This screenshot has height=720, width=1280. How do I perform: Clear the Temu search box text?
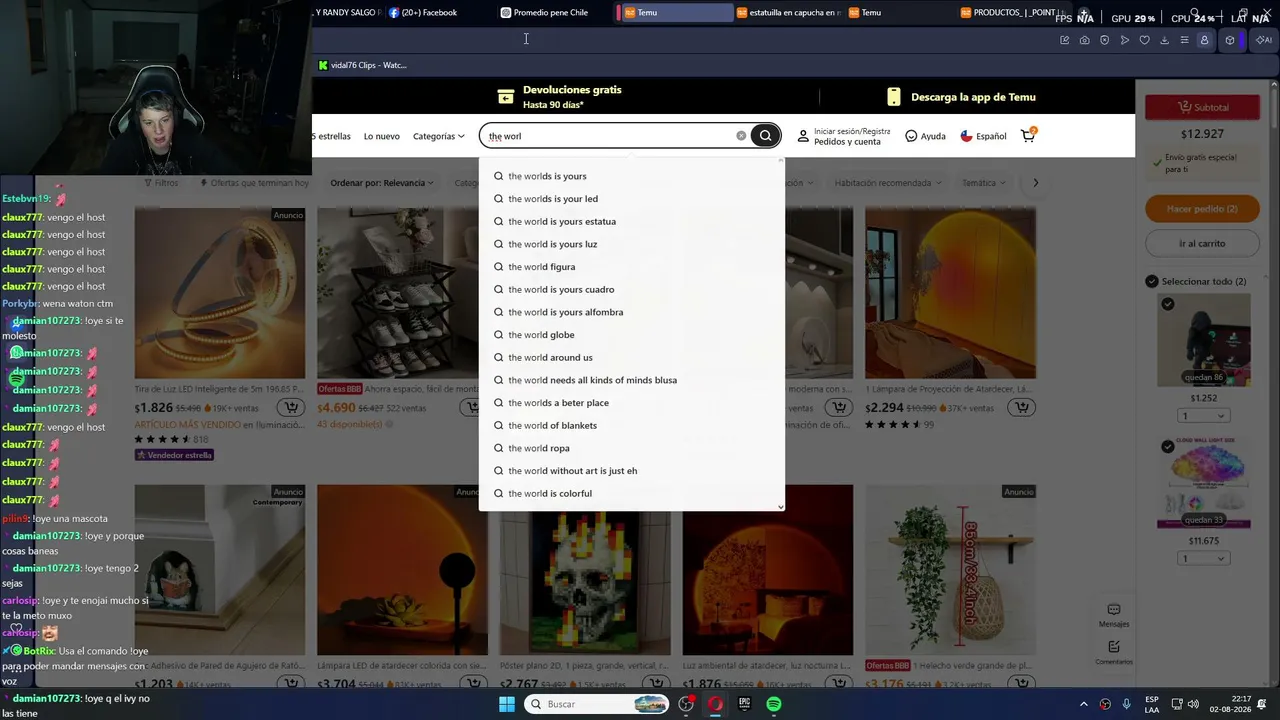[741, 136]
